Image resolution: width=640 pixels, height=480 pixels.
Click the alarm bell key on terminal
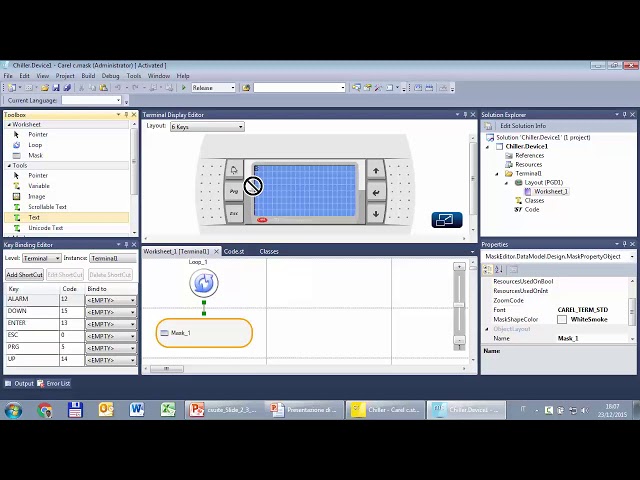click(x=234, y=170)
